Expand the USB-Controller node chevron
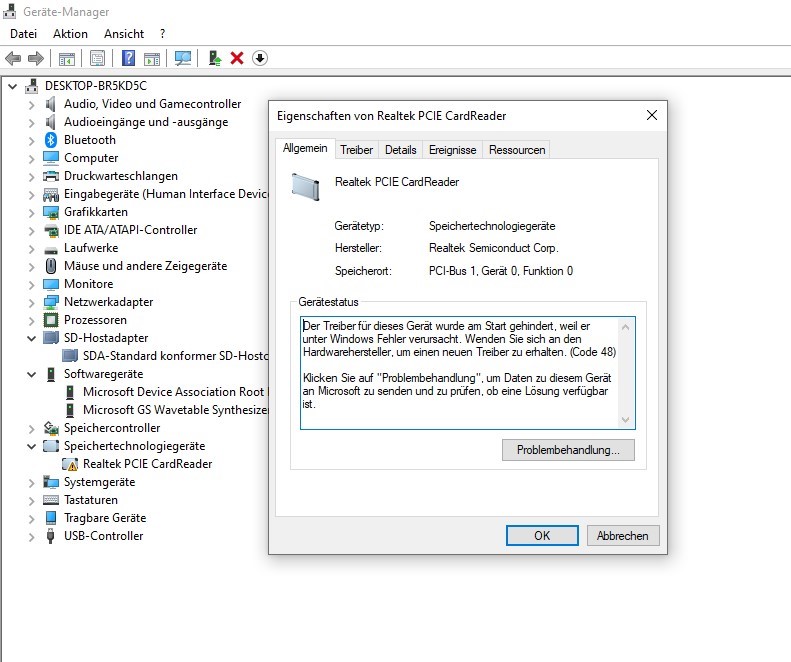The height and width of the screenshot is (662, 791). (31, 537)
